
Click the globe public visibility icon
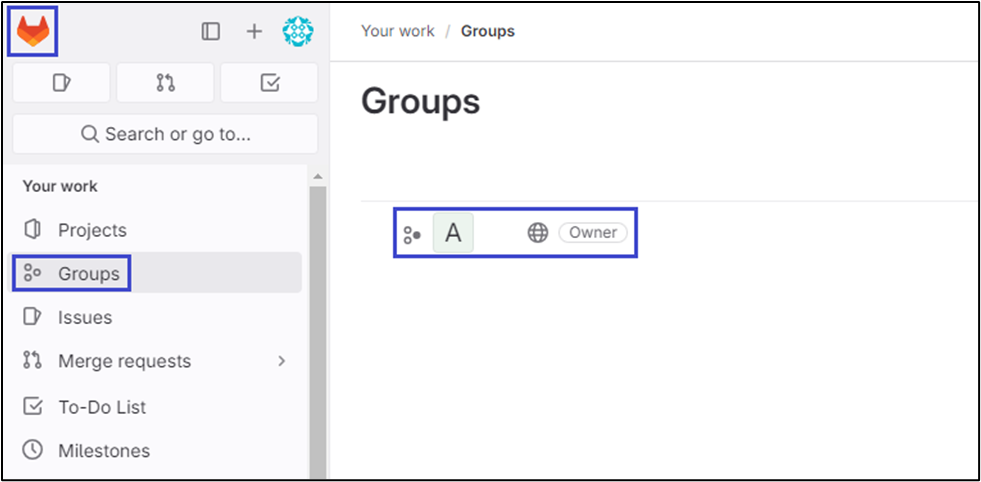tap(538, 233)
